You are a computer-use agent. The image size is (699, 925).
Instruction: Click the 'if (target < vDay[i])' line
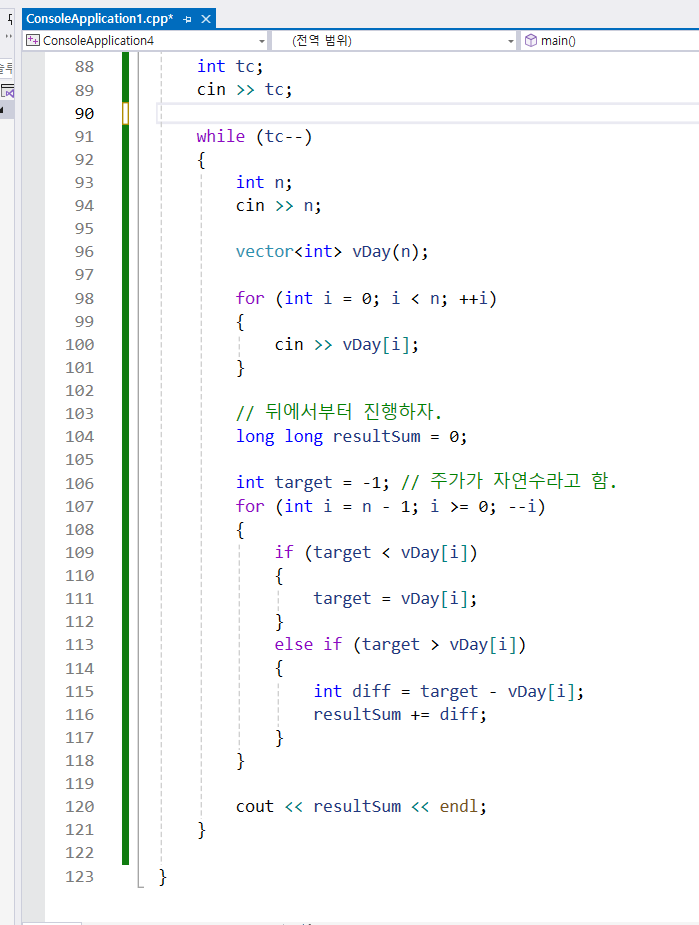click(376, 553)
